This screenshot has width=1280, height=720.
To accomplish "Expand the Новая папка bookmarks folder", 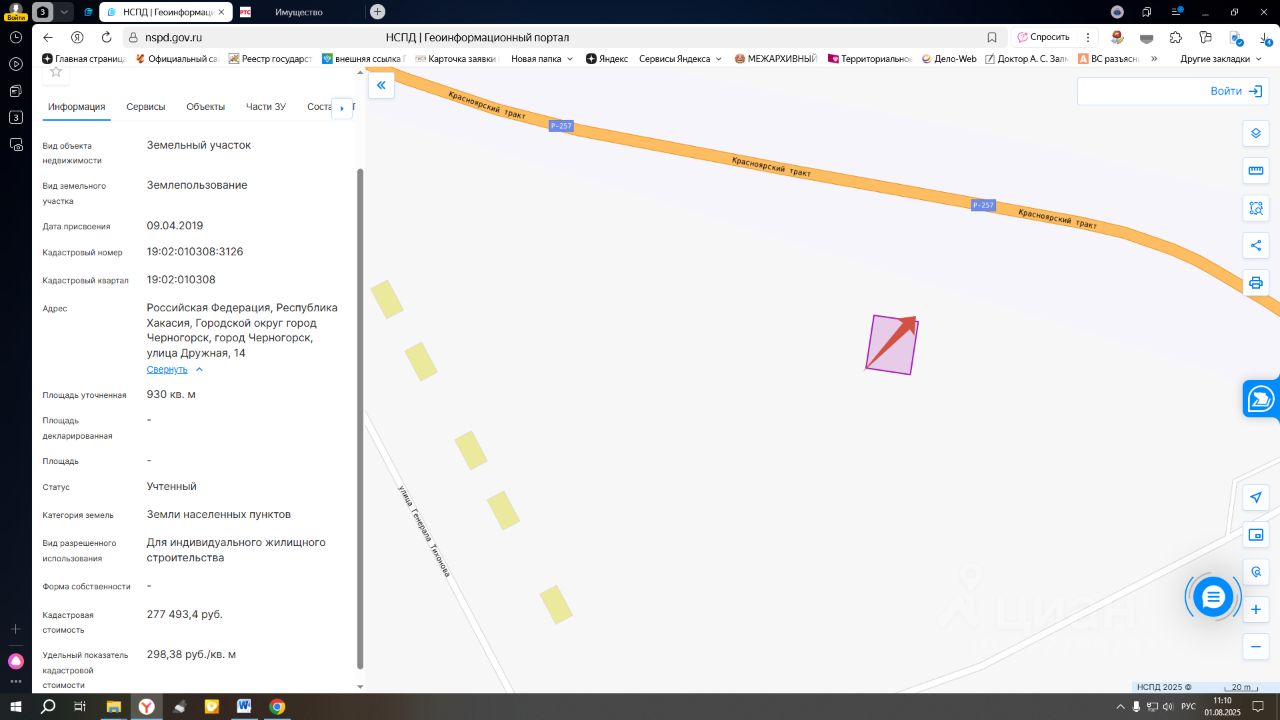I will pyautogui.click(x=543, y=59).
